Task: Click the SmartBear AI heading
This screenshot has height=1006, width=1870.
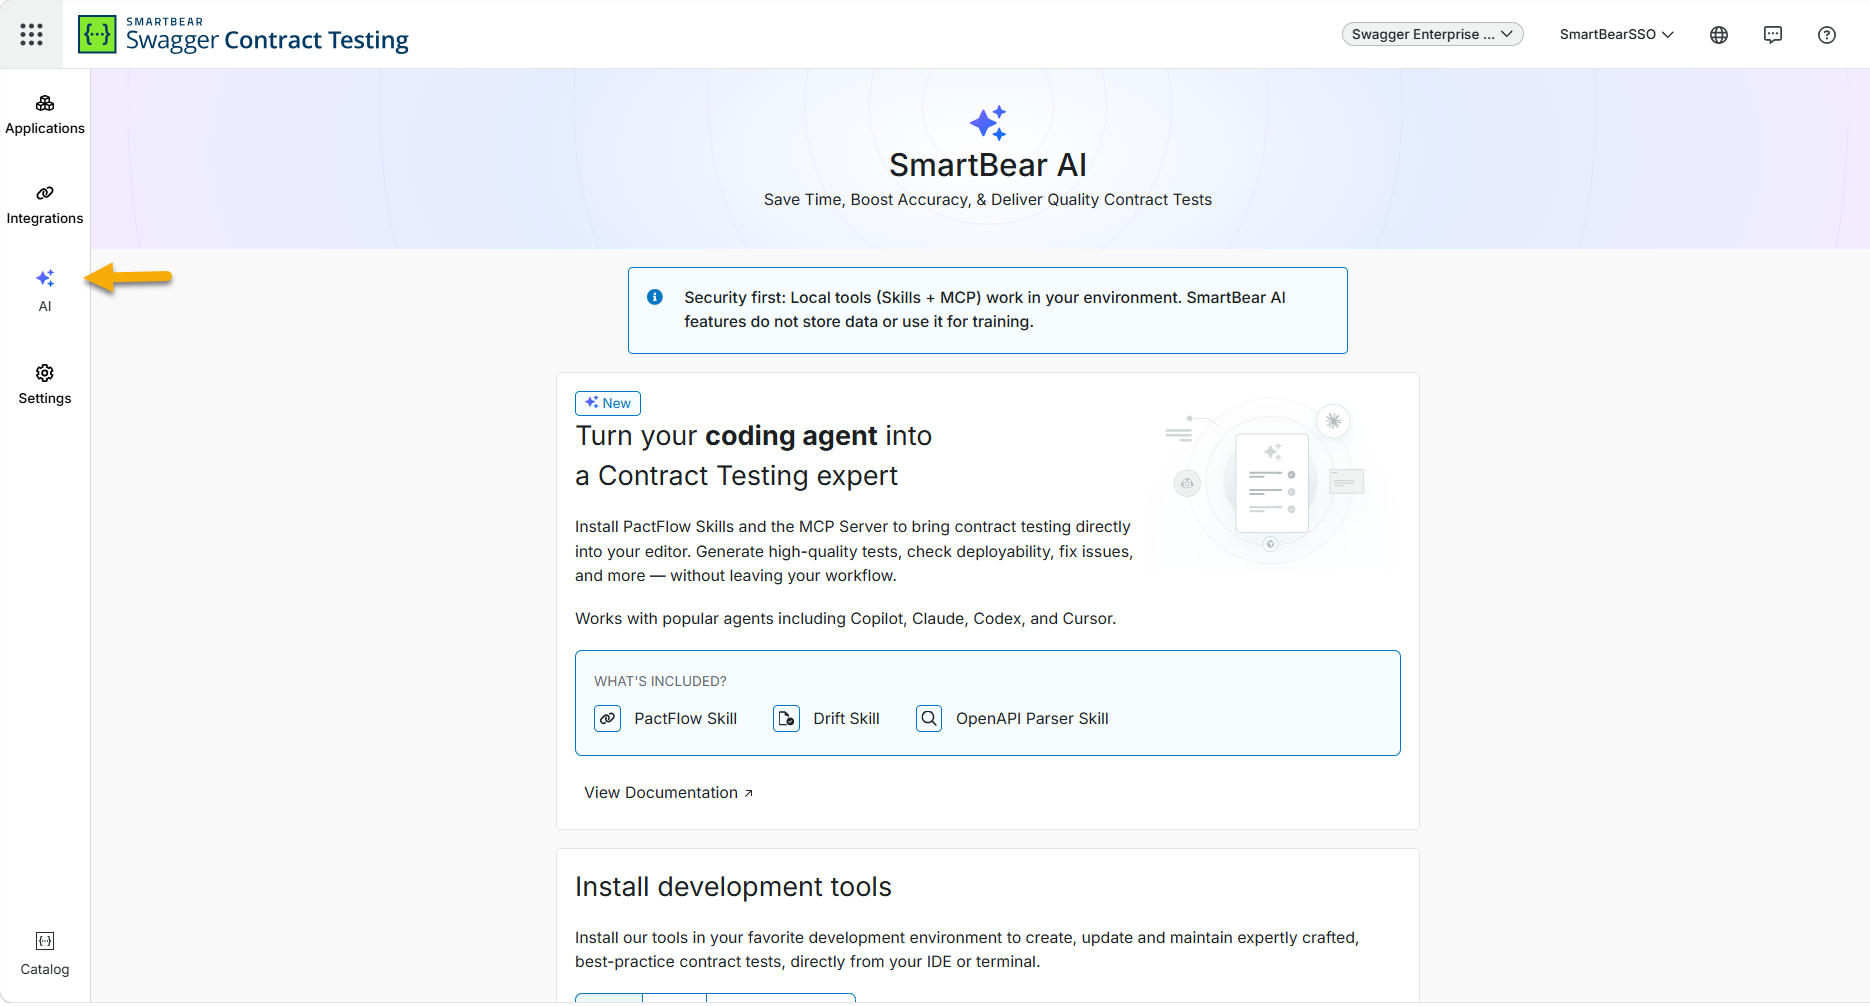Action: [988, 165]
